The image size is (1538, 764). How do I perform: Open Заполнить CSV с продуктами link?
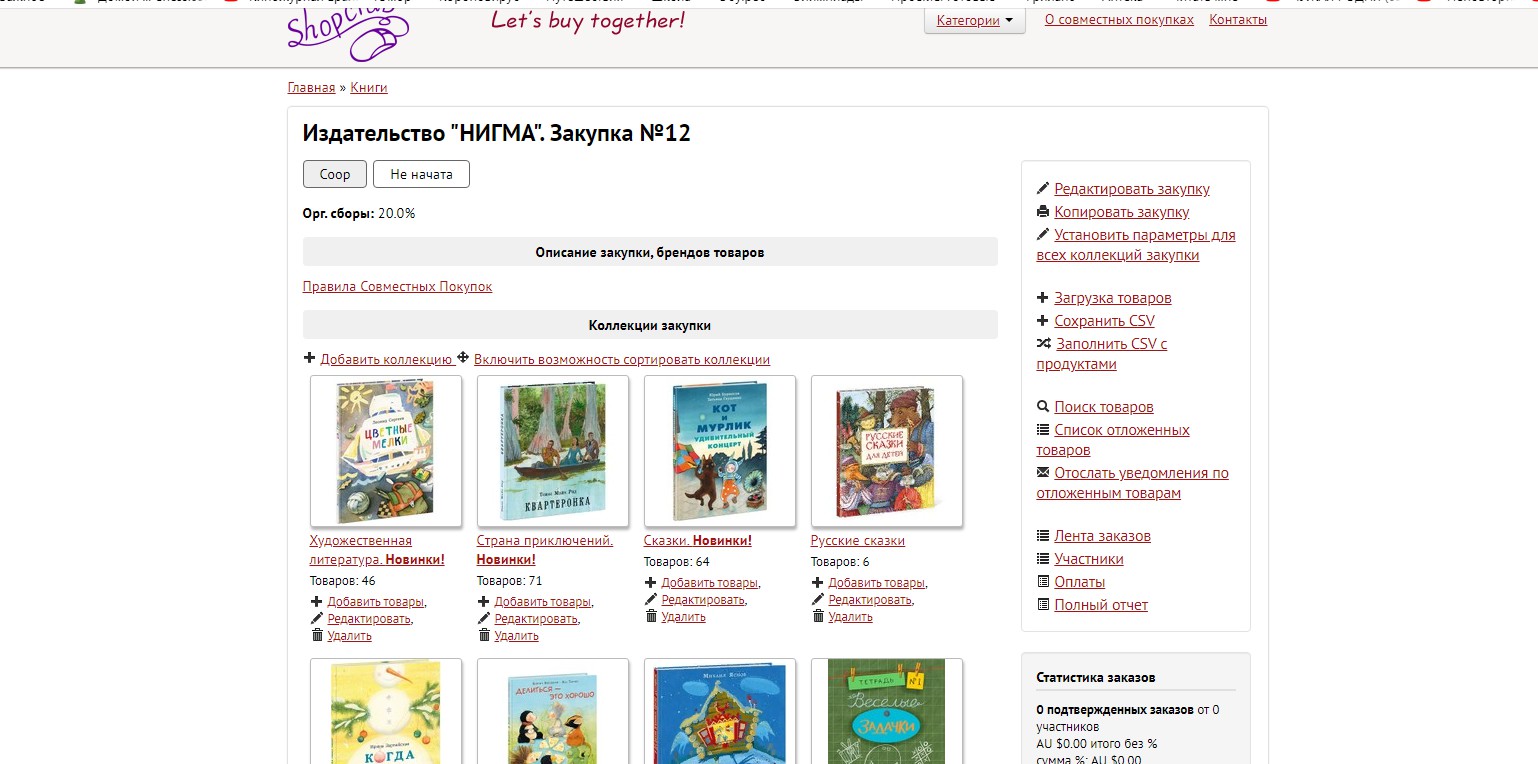click(x=1102, y=354)
